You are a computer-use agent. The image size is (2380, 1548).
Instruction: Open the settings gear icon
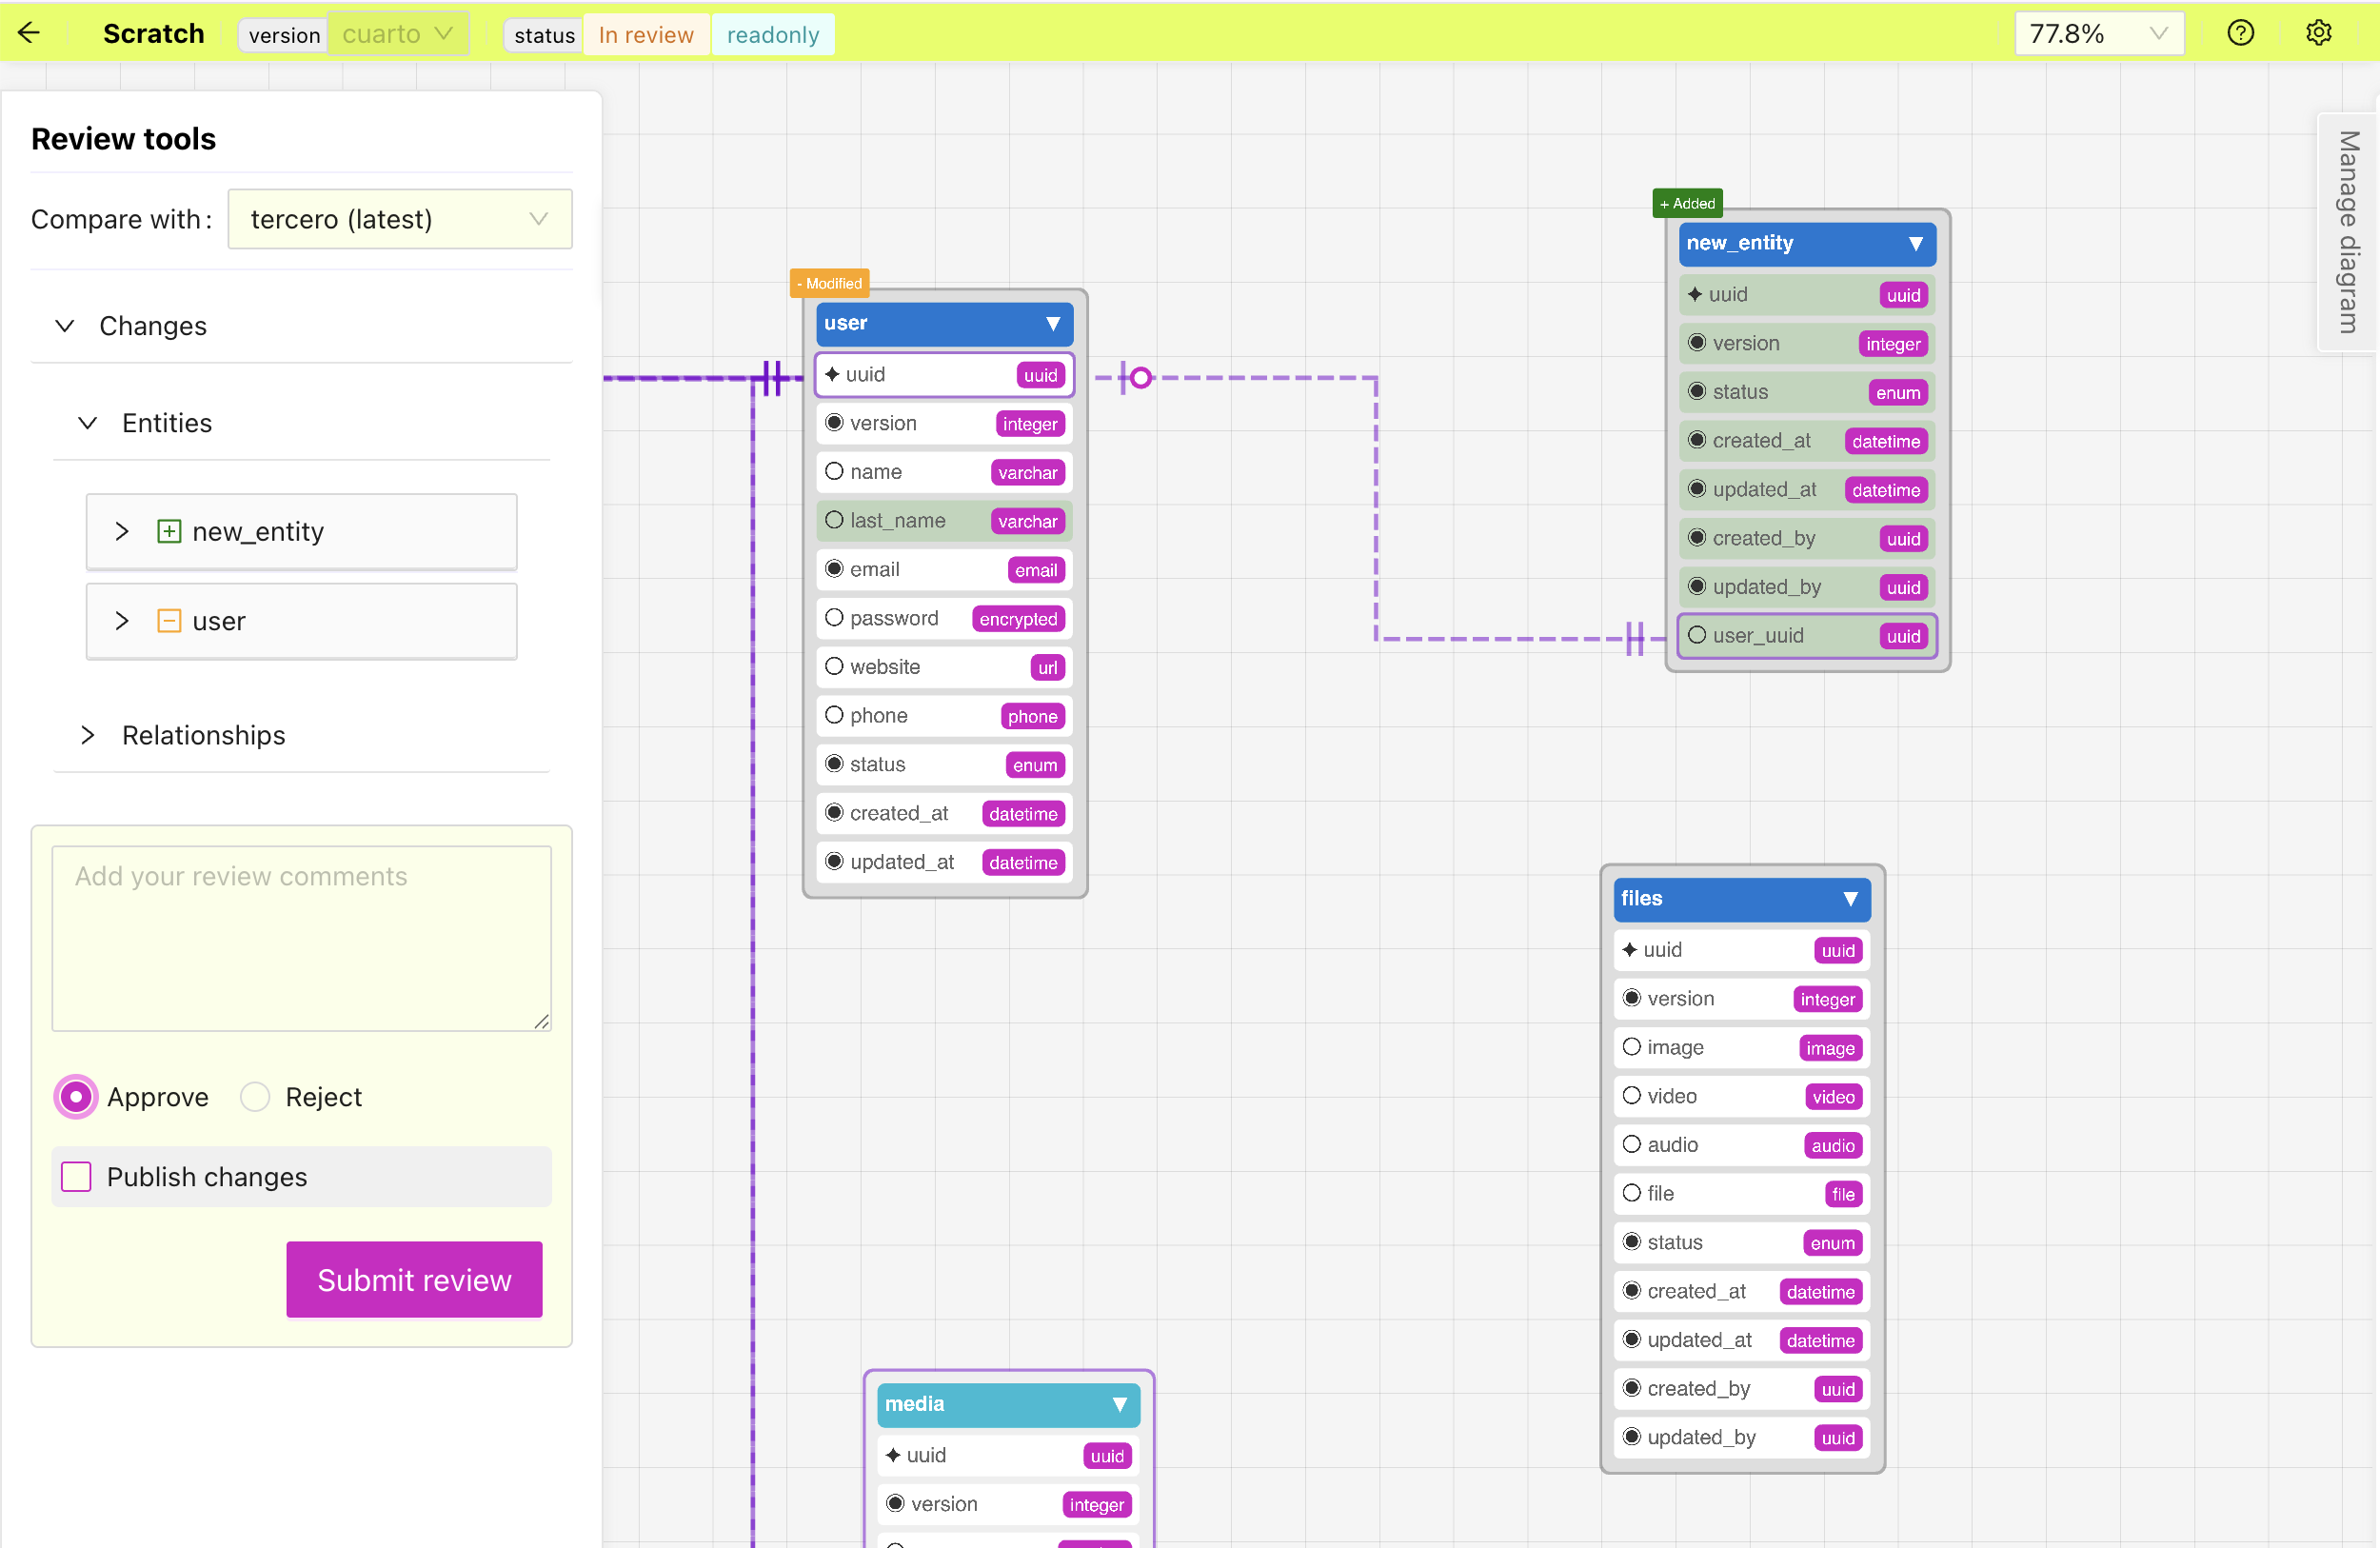pos(2318,33)
